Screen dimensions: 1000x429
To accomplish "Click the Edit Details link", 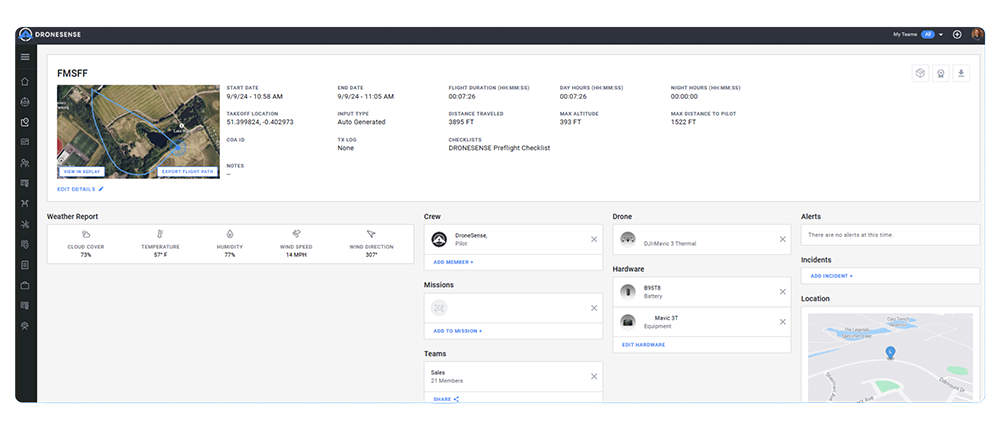I will pos(80,188).
